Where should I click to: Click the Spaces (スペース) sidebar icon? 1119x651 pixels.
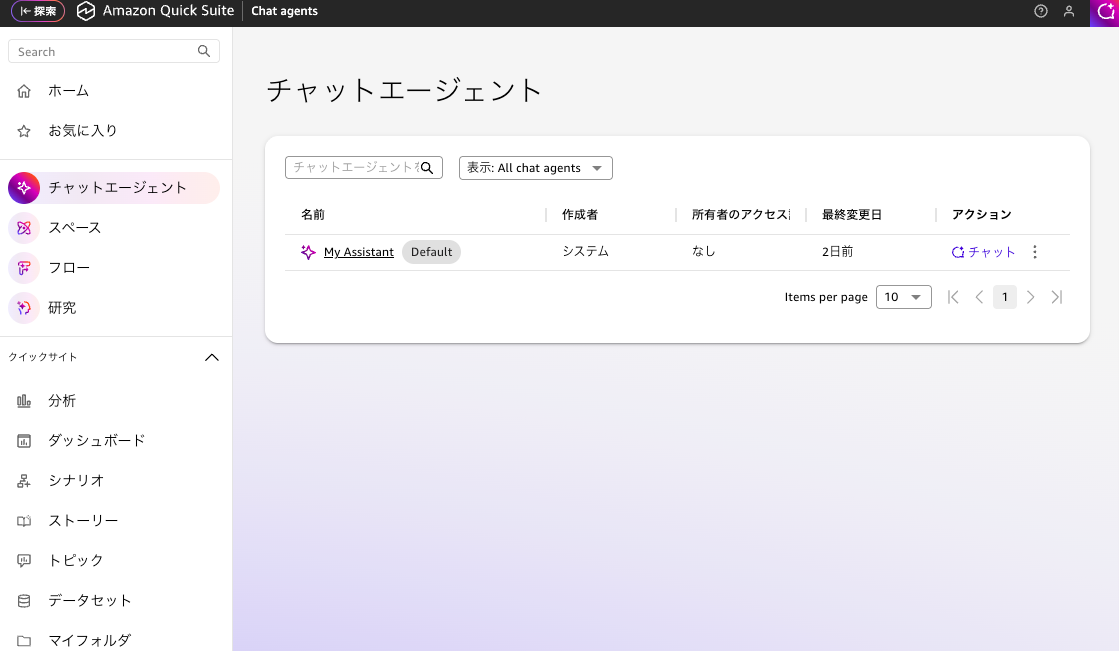[x=24, y=228]
